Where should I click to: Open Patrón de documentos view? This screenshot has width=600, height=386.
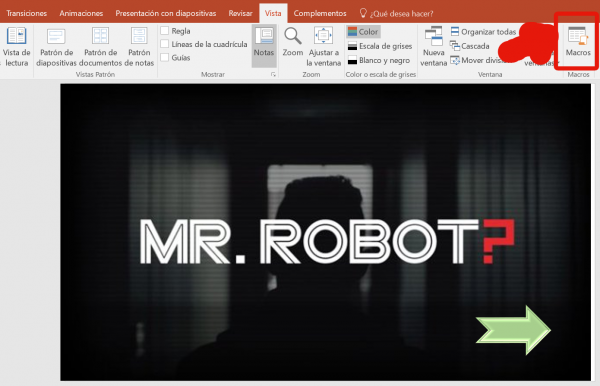coord(101,47)
